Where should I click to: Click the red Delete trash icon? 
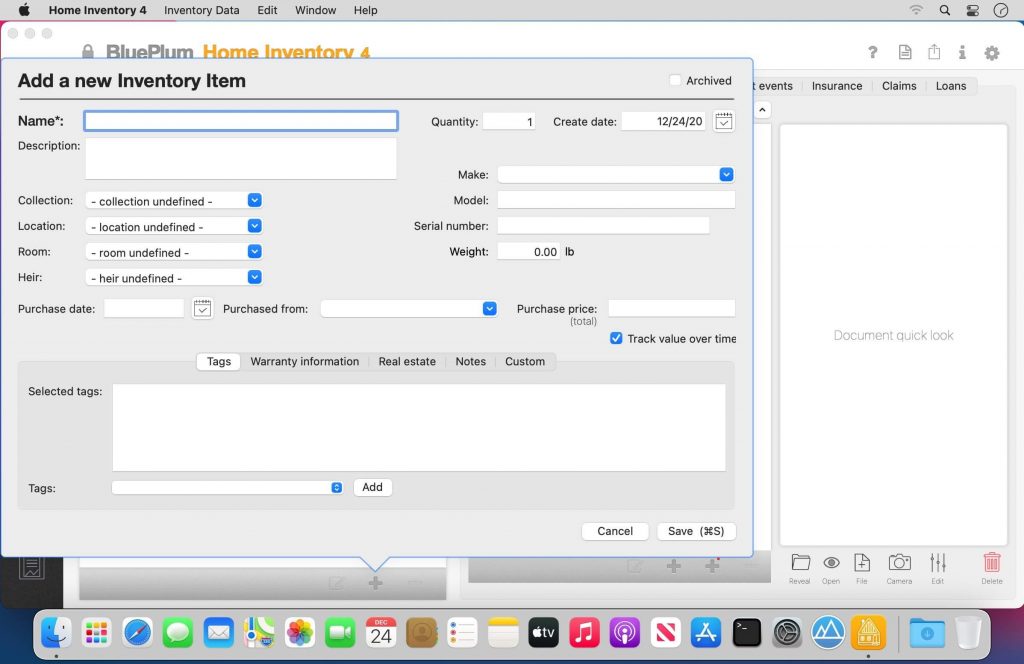991,563
